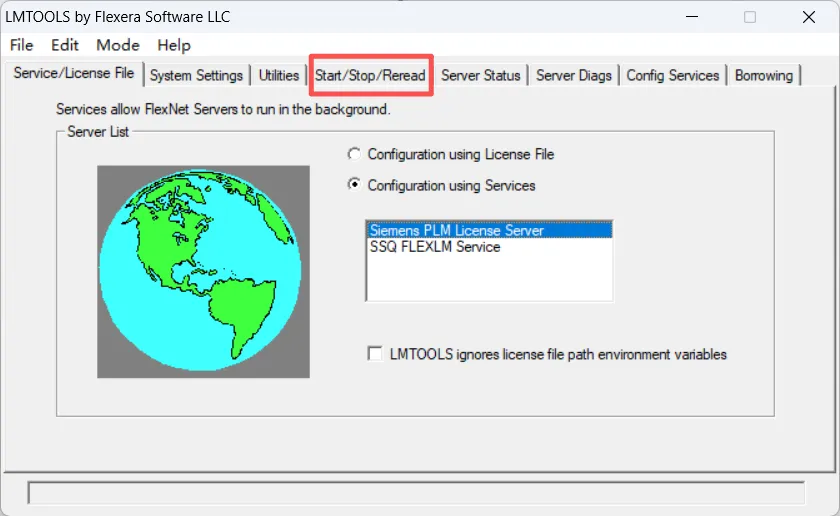Open the Mode menu
This screenshot has height=516, width=840.
pyautogui.click(x=118, y=45)
